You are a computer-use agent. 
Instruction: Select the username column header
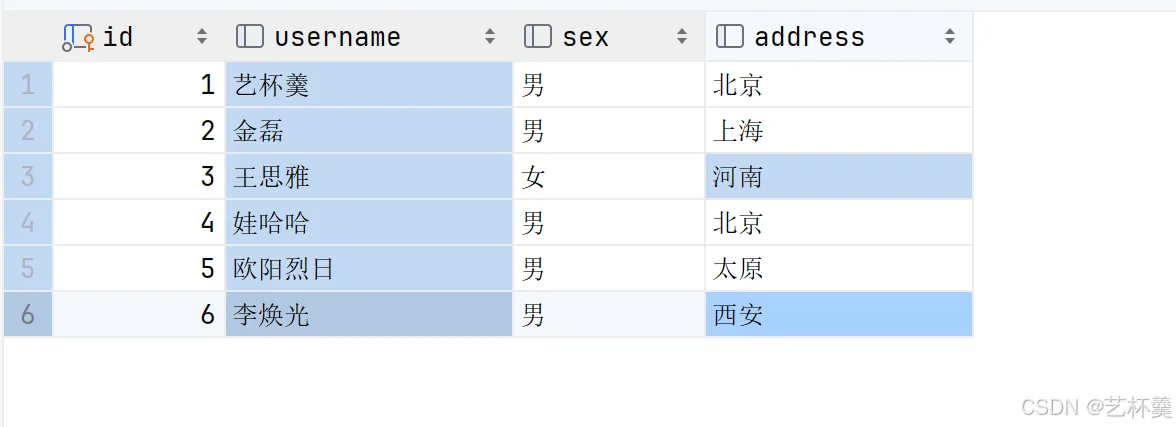369,36
